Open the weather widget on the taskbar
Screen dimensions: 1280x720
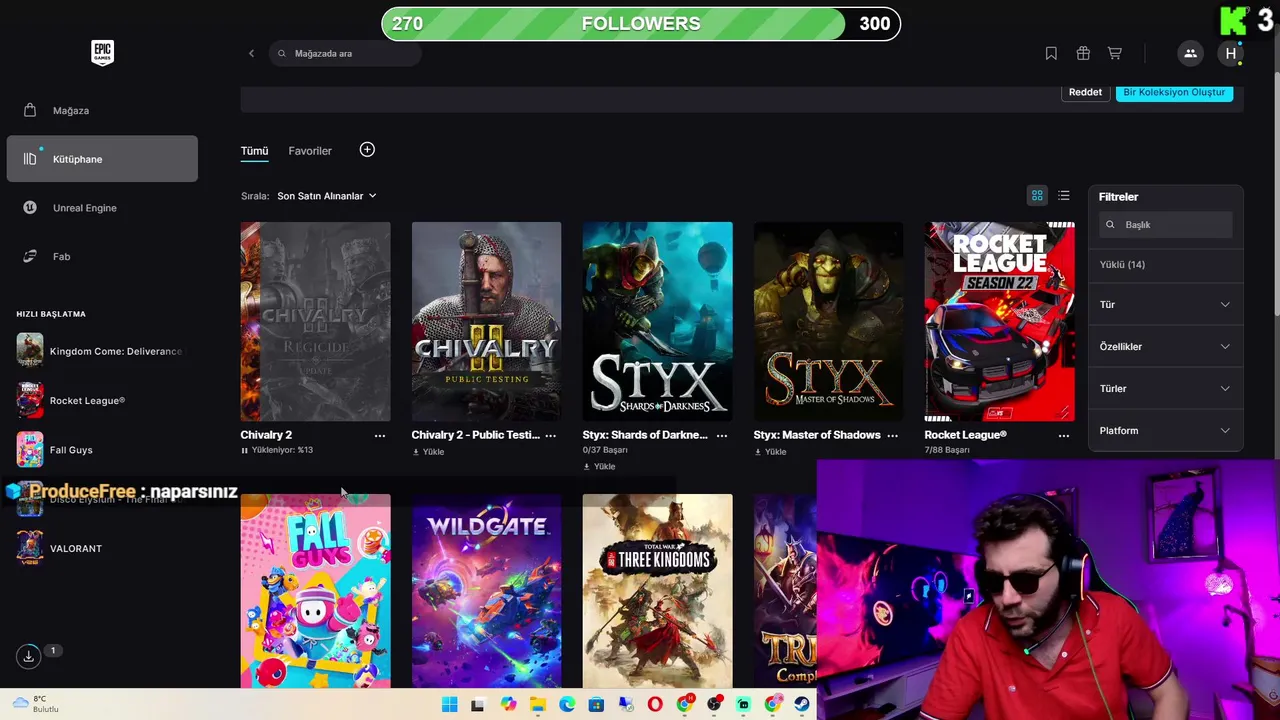pyautogui.click(x=35, y=704)
